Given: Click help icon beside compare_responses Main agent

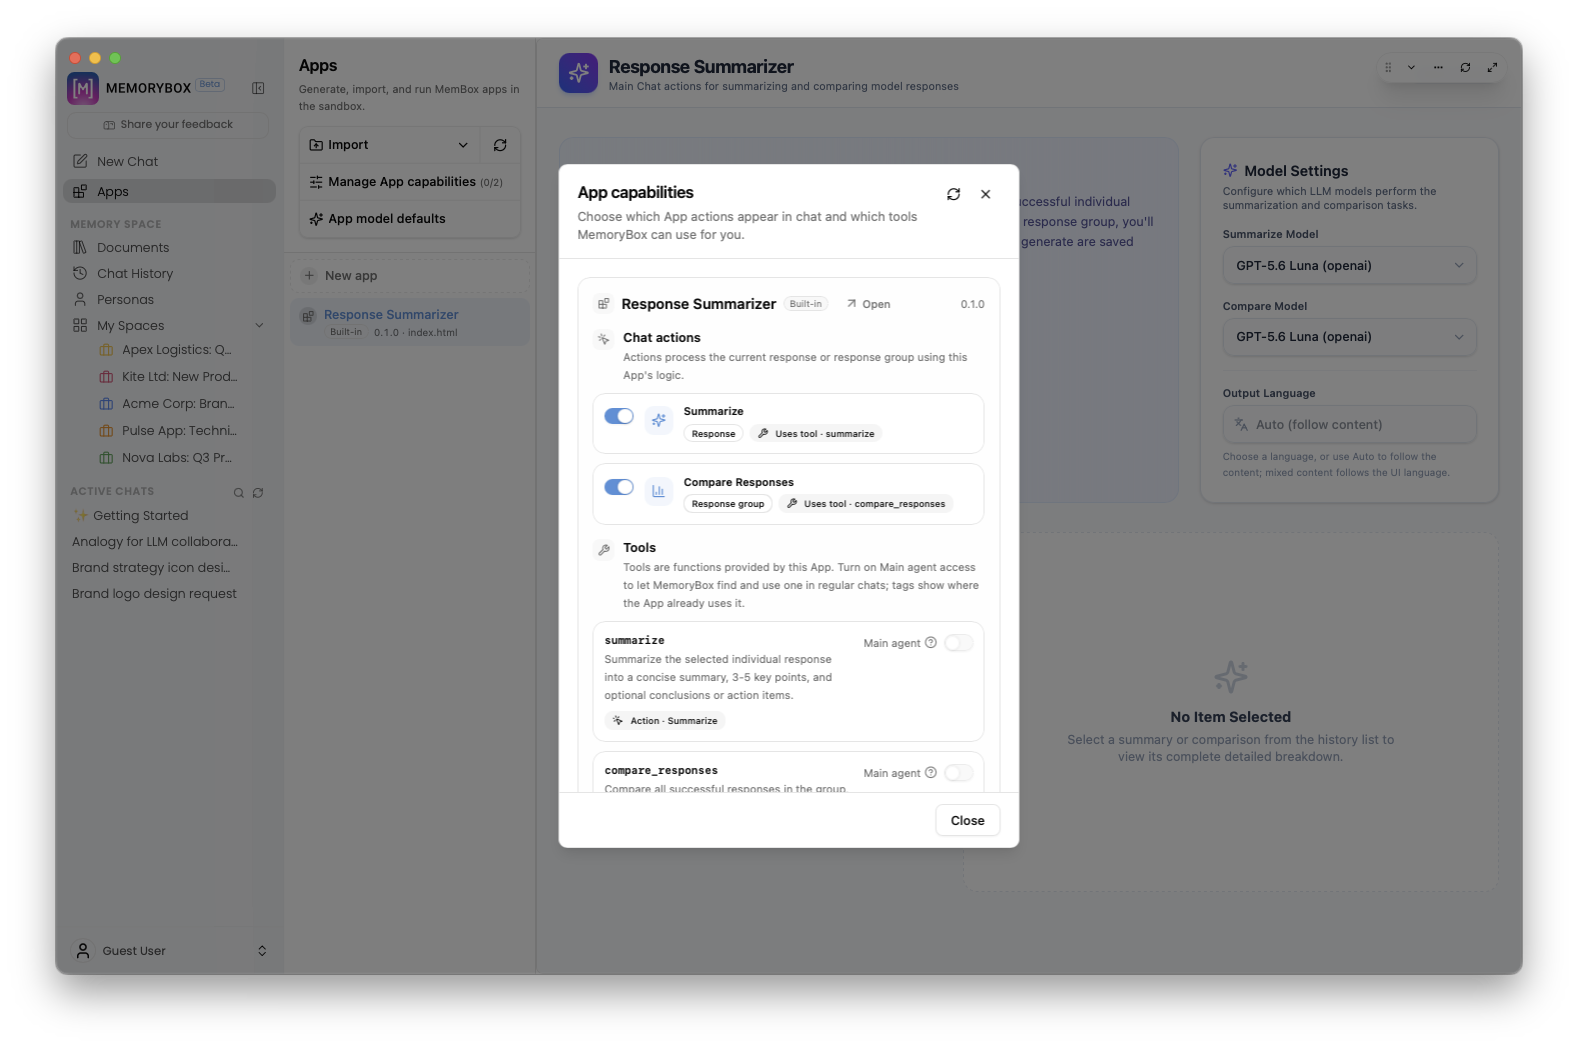Looking at the screenshot, I should (931, 772).
